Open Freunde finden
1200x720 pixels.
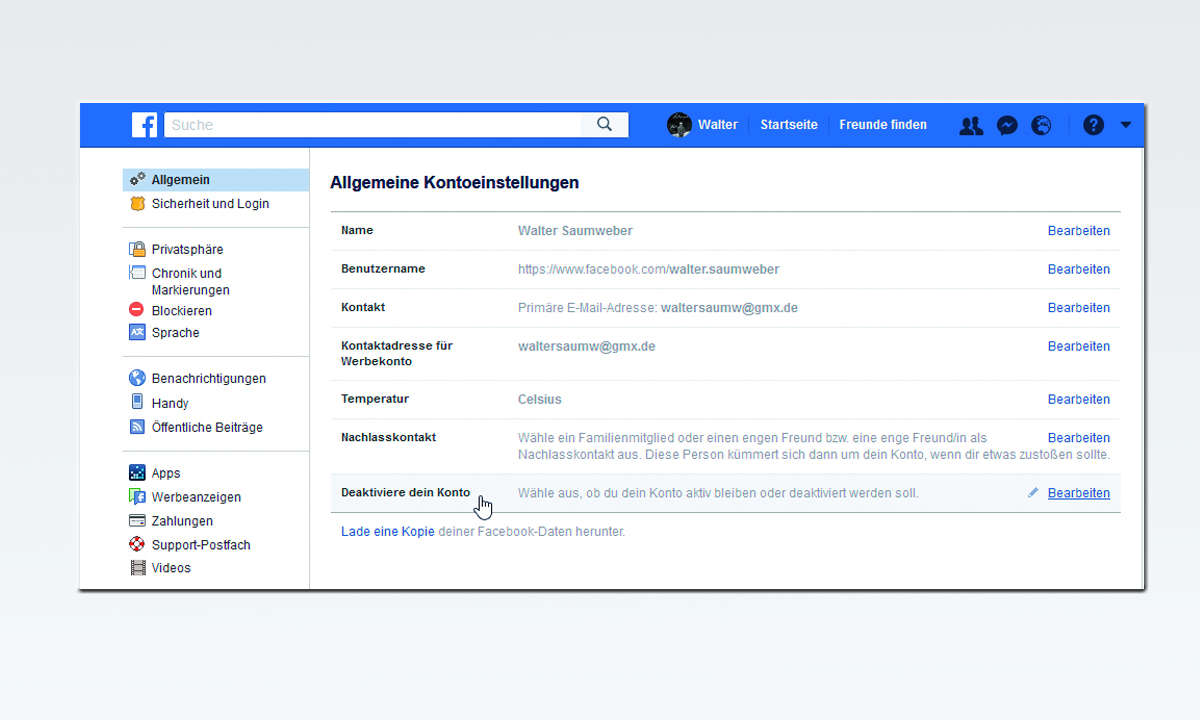click(x=883, y=125)
